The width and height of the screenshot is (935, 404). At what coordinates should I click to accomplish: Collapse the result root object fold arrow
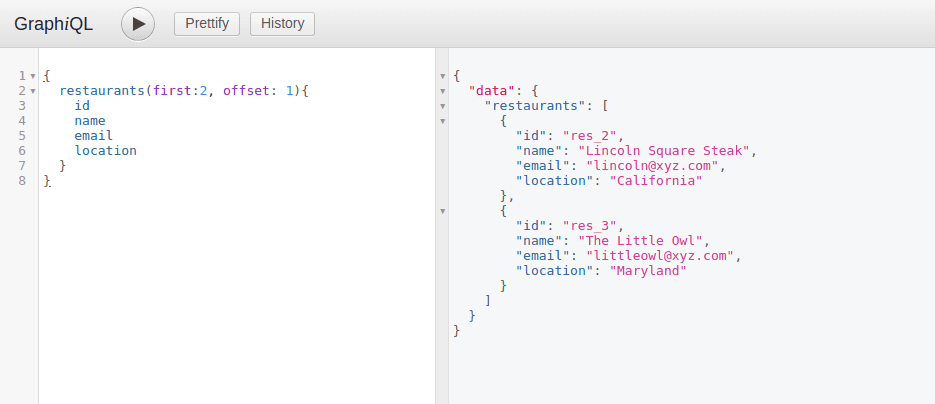442,76
